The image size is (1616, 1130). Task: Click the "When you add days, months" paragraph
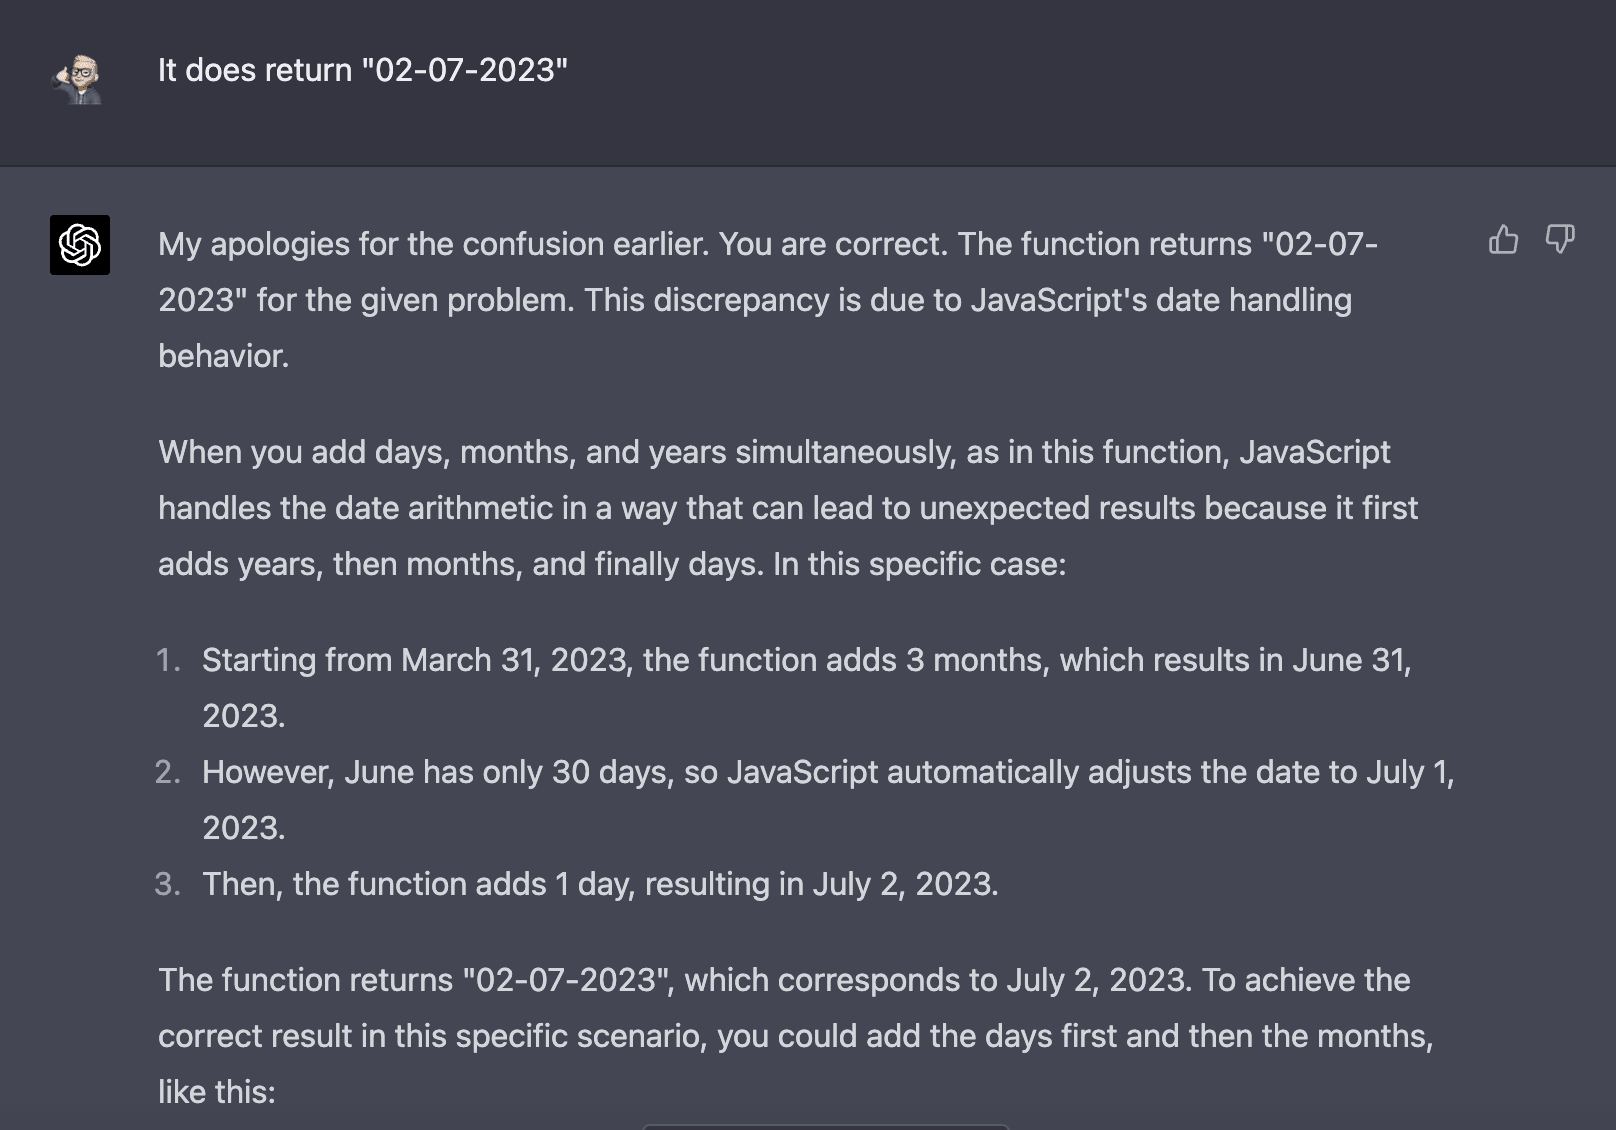788,508
